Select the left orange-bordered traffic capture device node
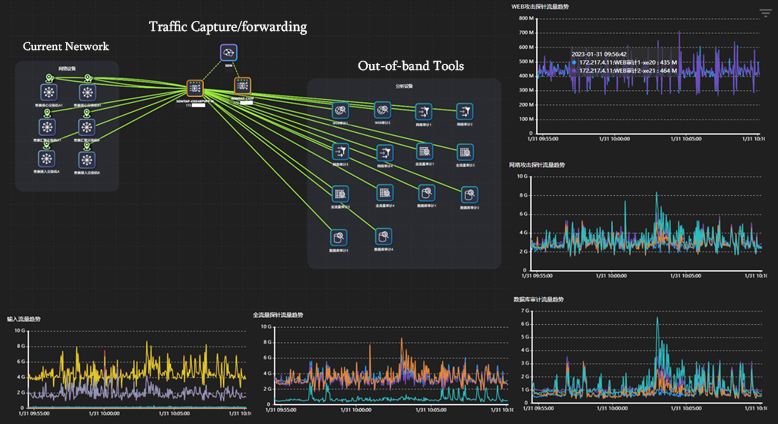The width and height of the screenshot is (778, 424). pos(195,88)
